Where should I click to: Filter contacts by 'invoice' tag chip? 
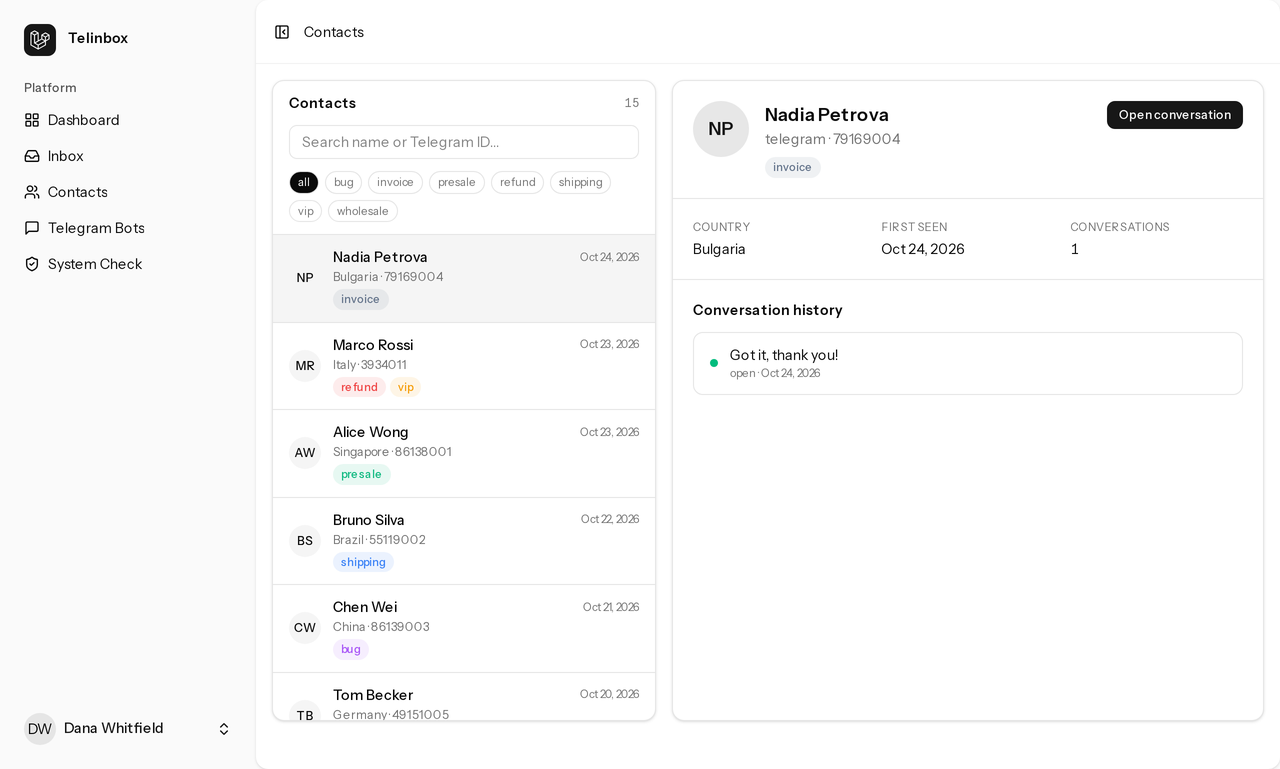coord(395,182)
